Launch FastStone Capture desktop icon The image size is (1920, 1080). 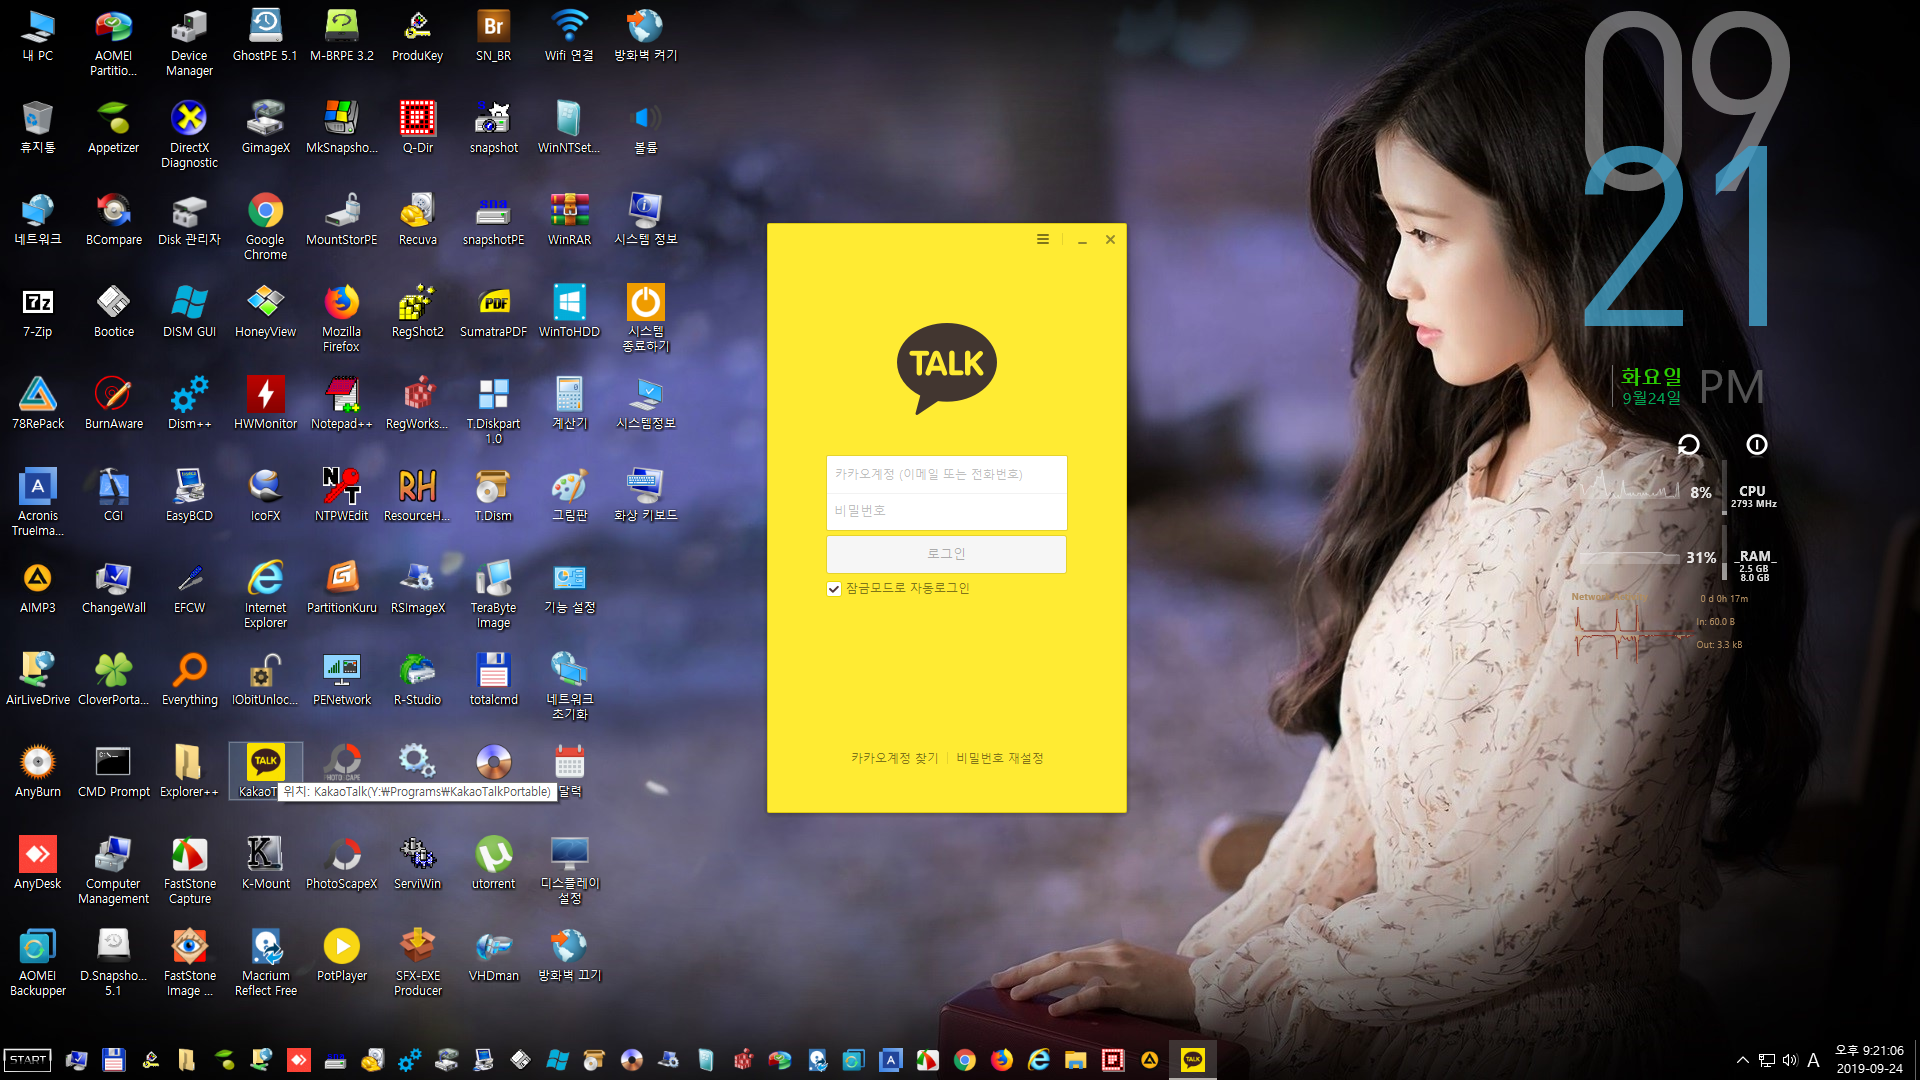(189, 870)
